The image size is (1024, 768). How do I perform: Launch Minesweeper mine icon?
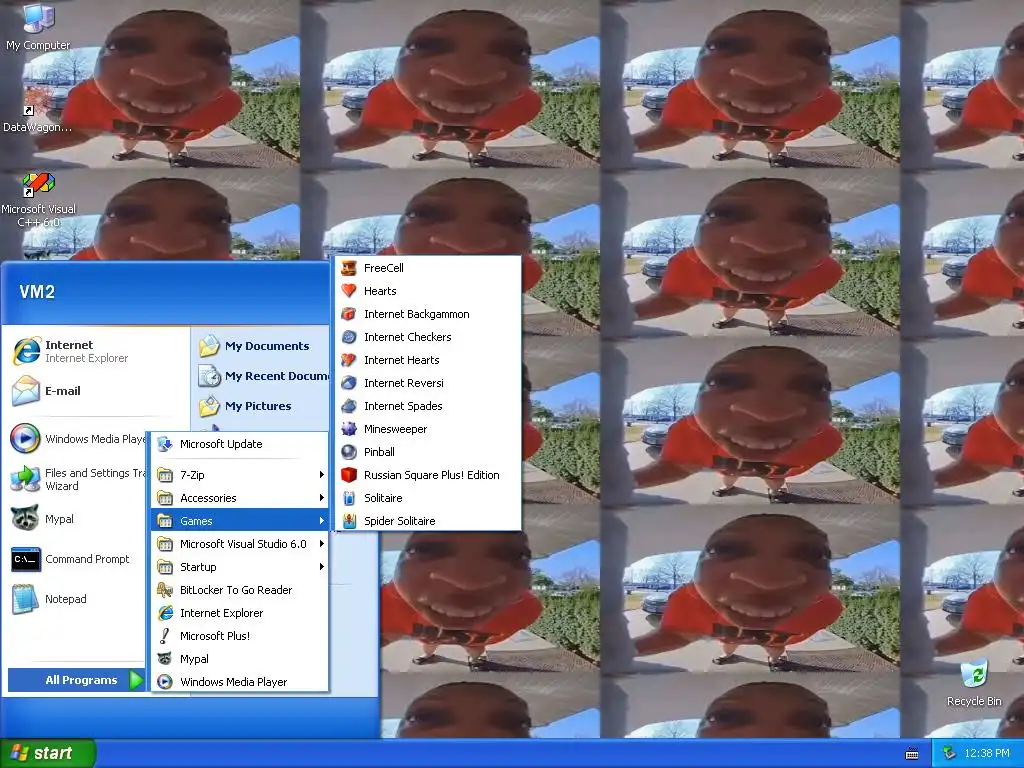click(349, 429)
